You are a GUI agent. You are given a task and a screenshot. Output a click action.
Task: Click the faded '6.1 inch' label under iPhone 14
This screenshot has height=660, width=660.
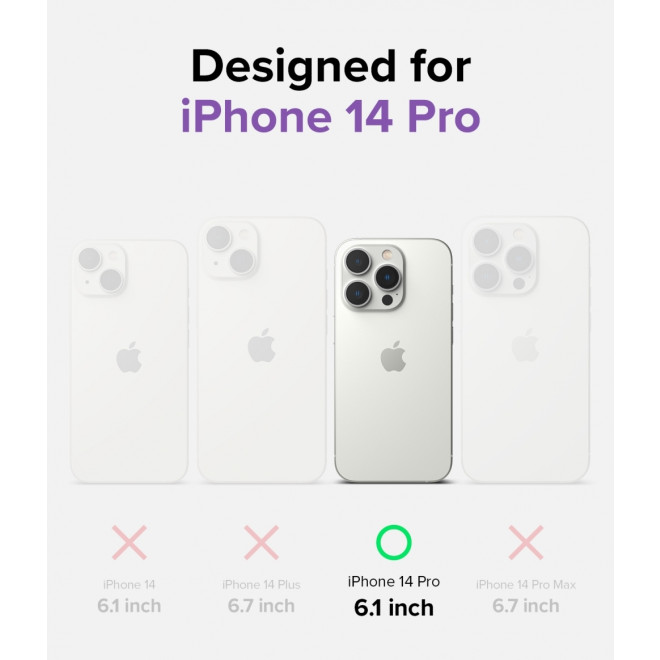pos(129,606)
